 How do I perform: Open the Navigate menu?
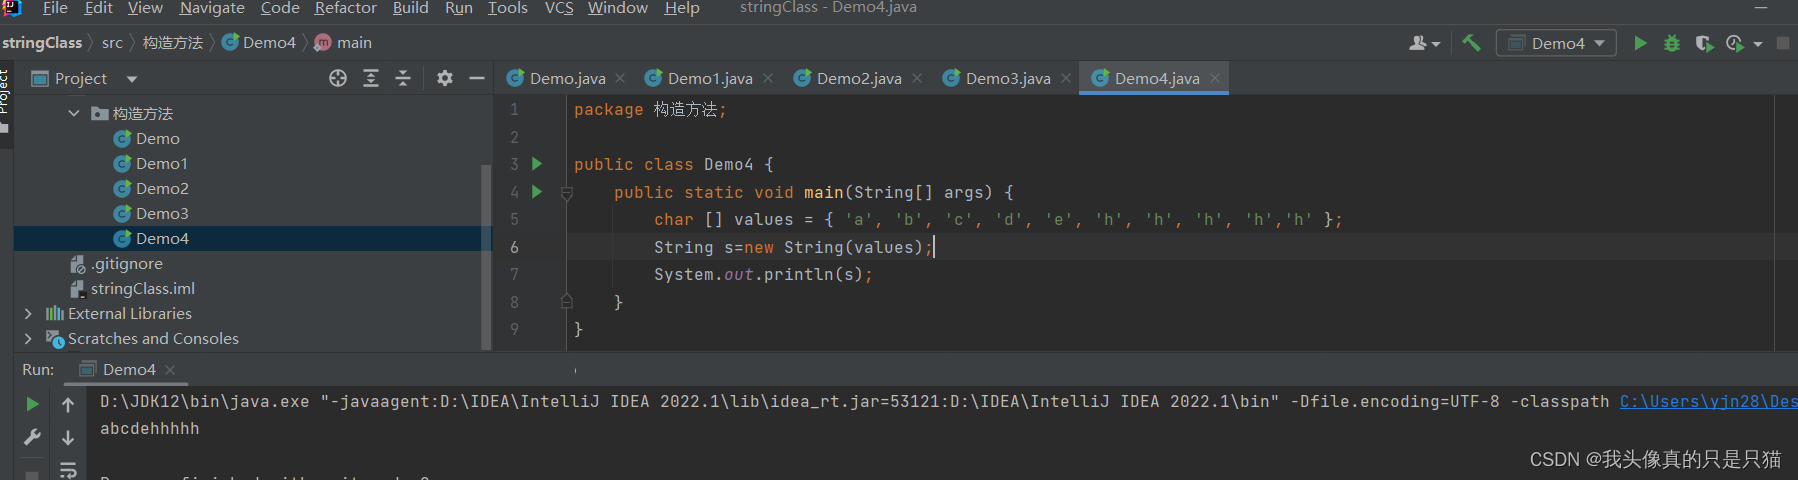pos(212,8)
